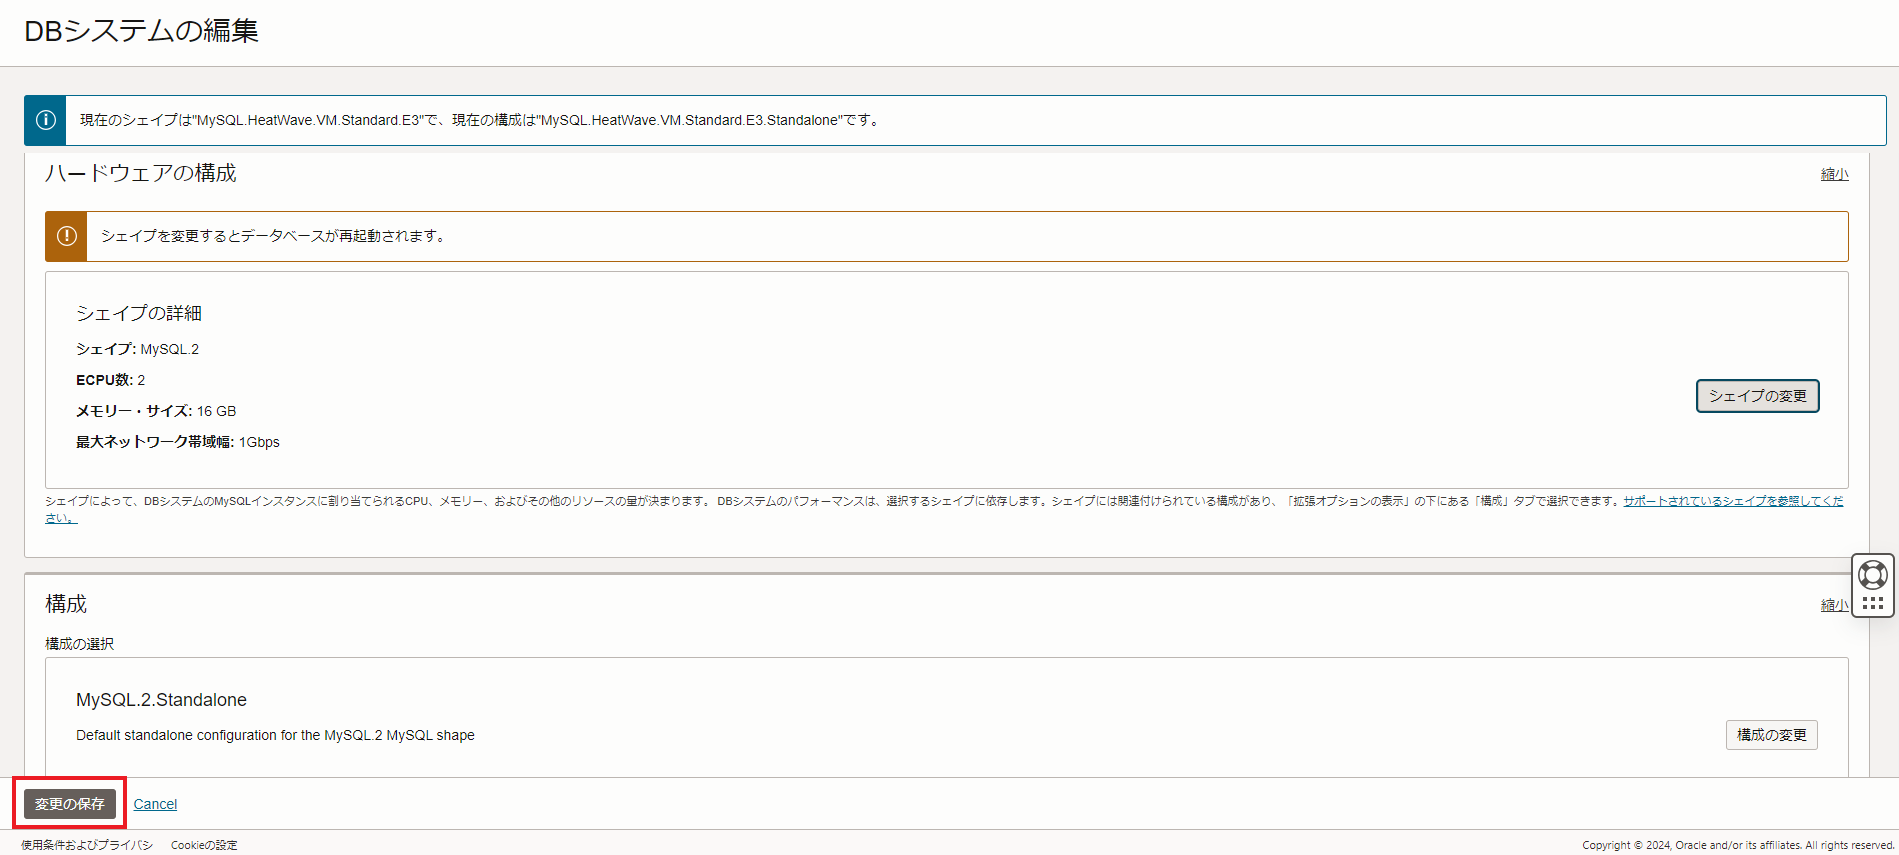Click the 構成 section heading
This screenshot has height=855, width=1899.
click(x=66, y=604)
